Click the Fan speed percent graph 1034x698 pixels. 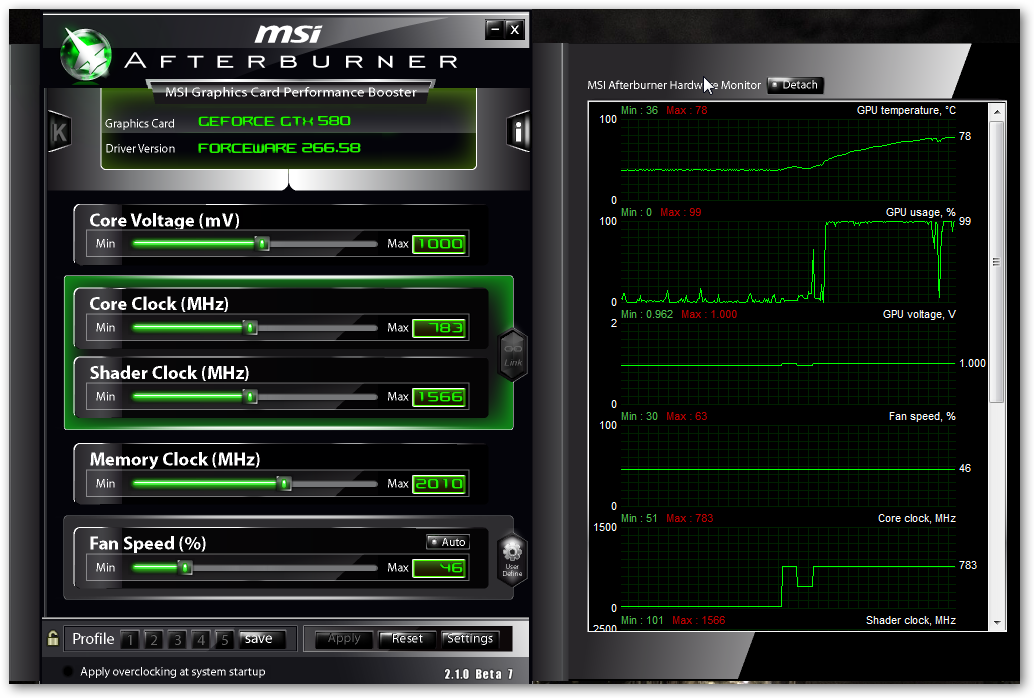[788, 466]
